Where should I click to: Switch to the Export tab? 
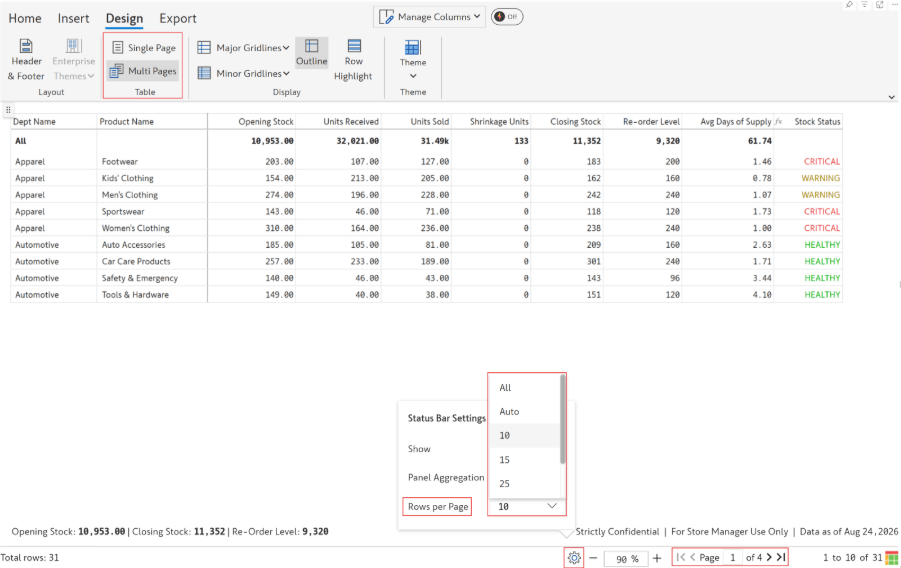coord(178,18)
